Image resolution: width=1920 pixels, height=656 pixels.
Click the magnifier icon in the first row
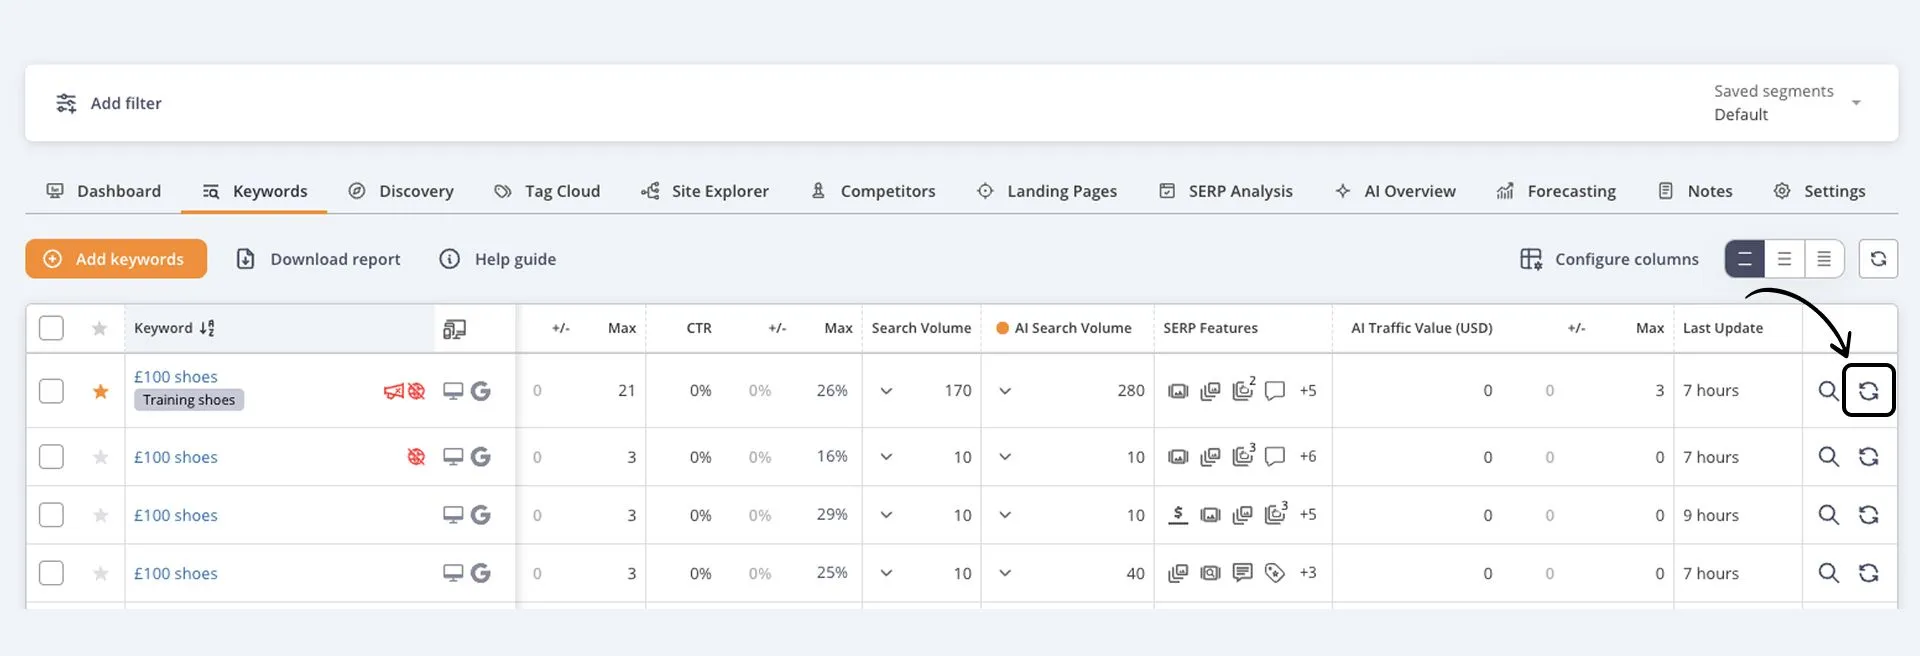(1828, 391)
